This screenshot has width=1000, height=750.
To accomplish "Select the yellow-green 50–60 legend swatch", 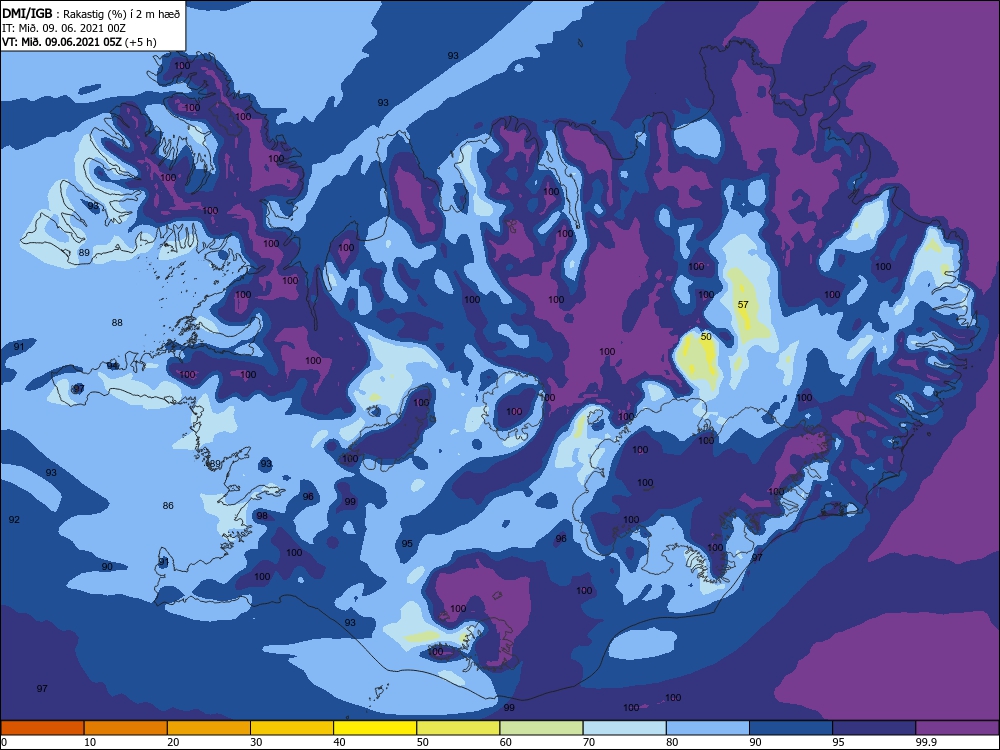I will coord(458,728).
